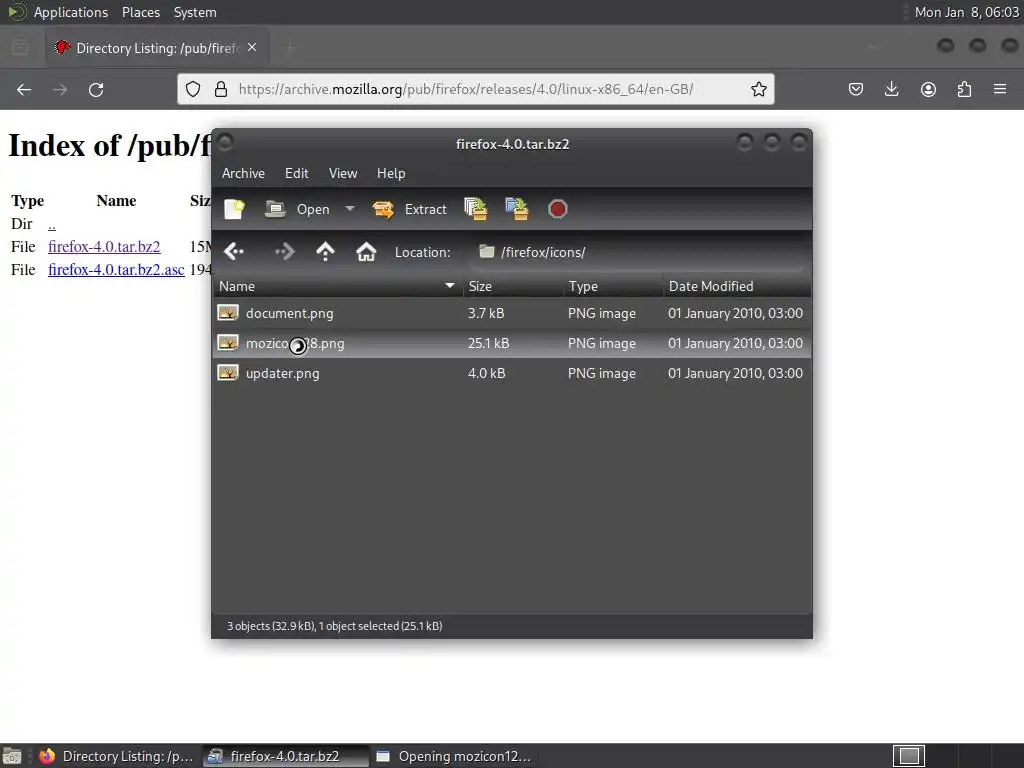The height and width of the screenshot is (768, 1024).
Task: Select document.png in the archive list
Action: point(512,313)
